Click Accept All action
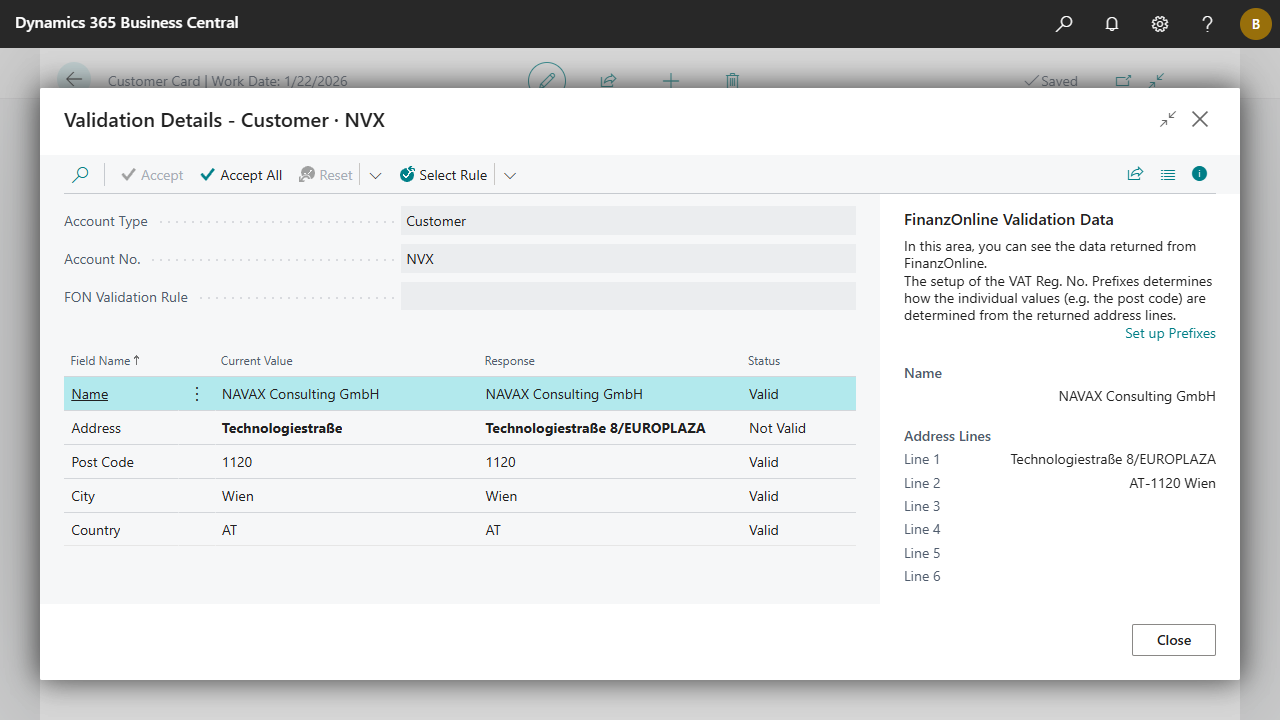 [x=241, y=175]
